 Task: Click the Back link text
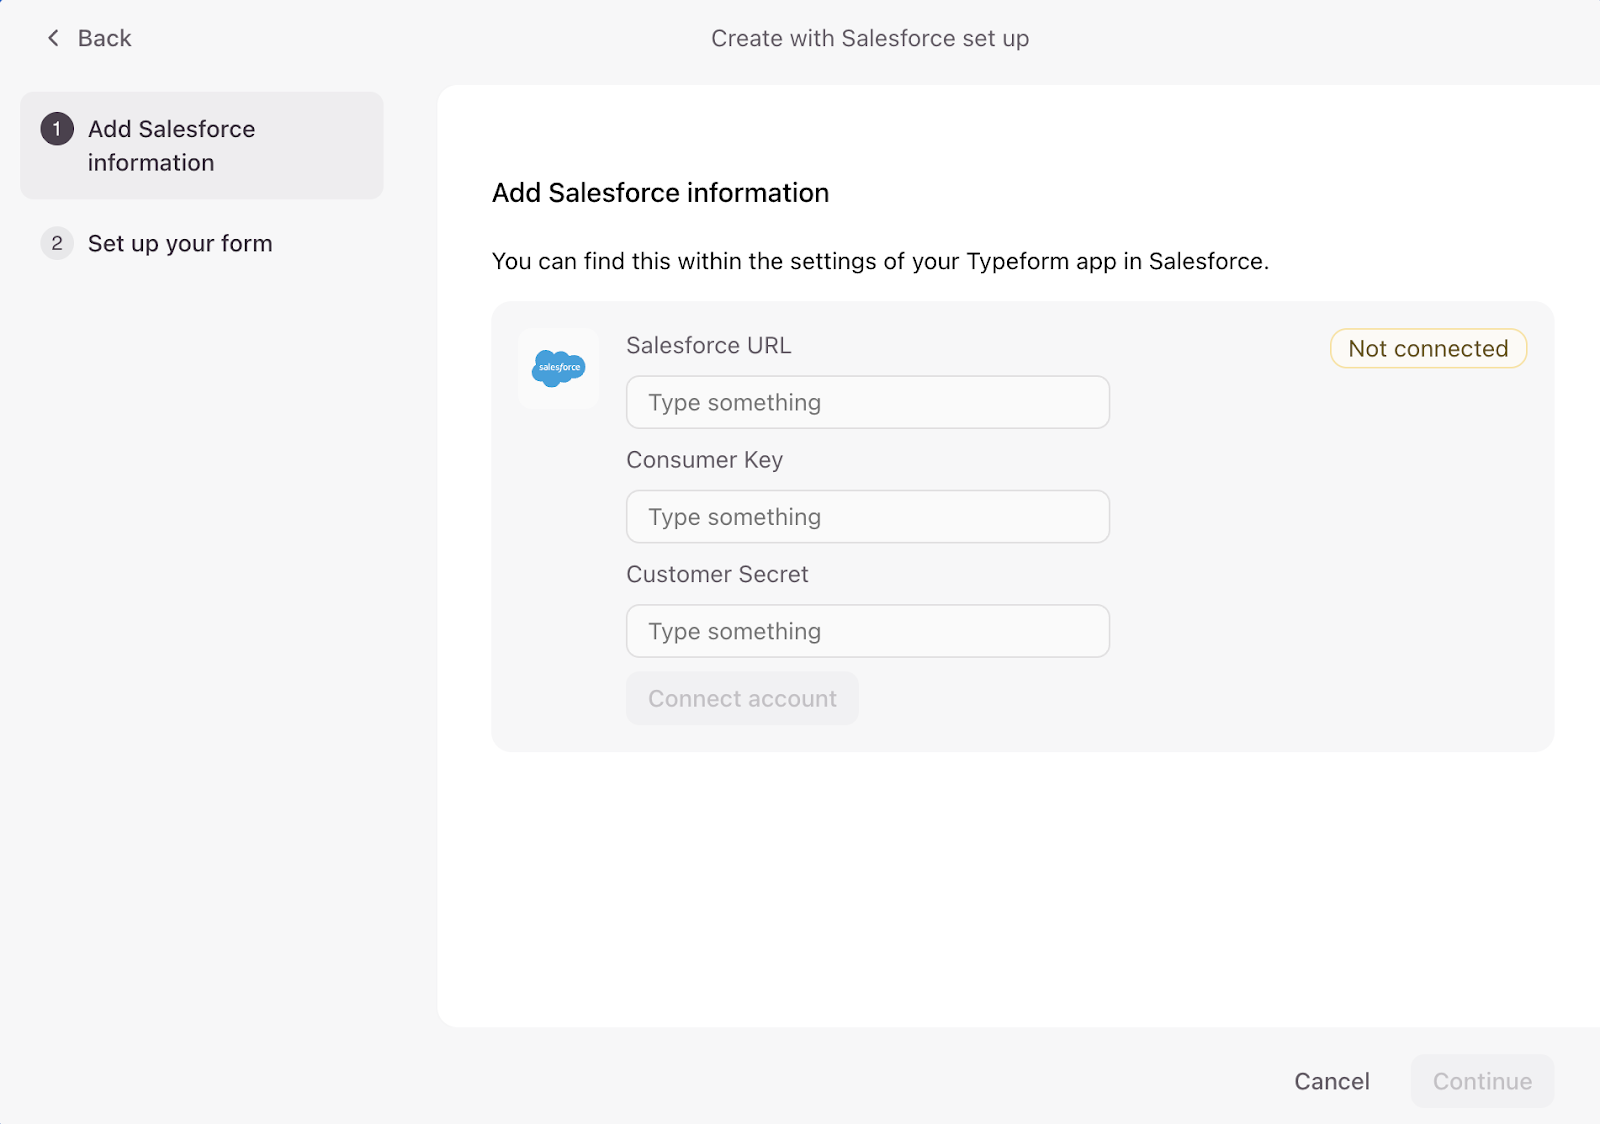[104, 38]
